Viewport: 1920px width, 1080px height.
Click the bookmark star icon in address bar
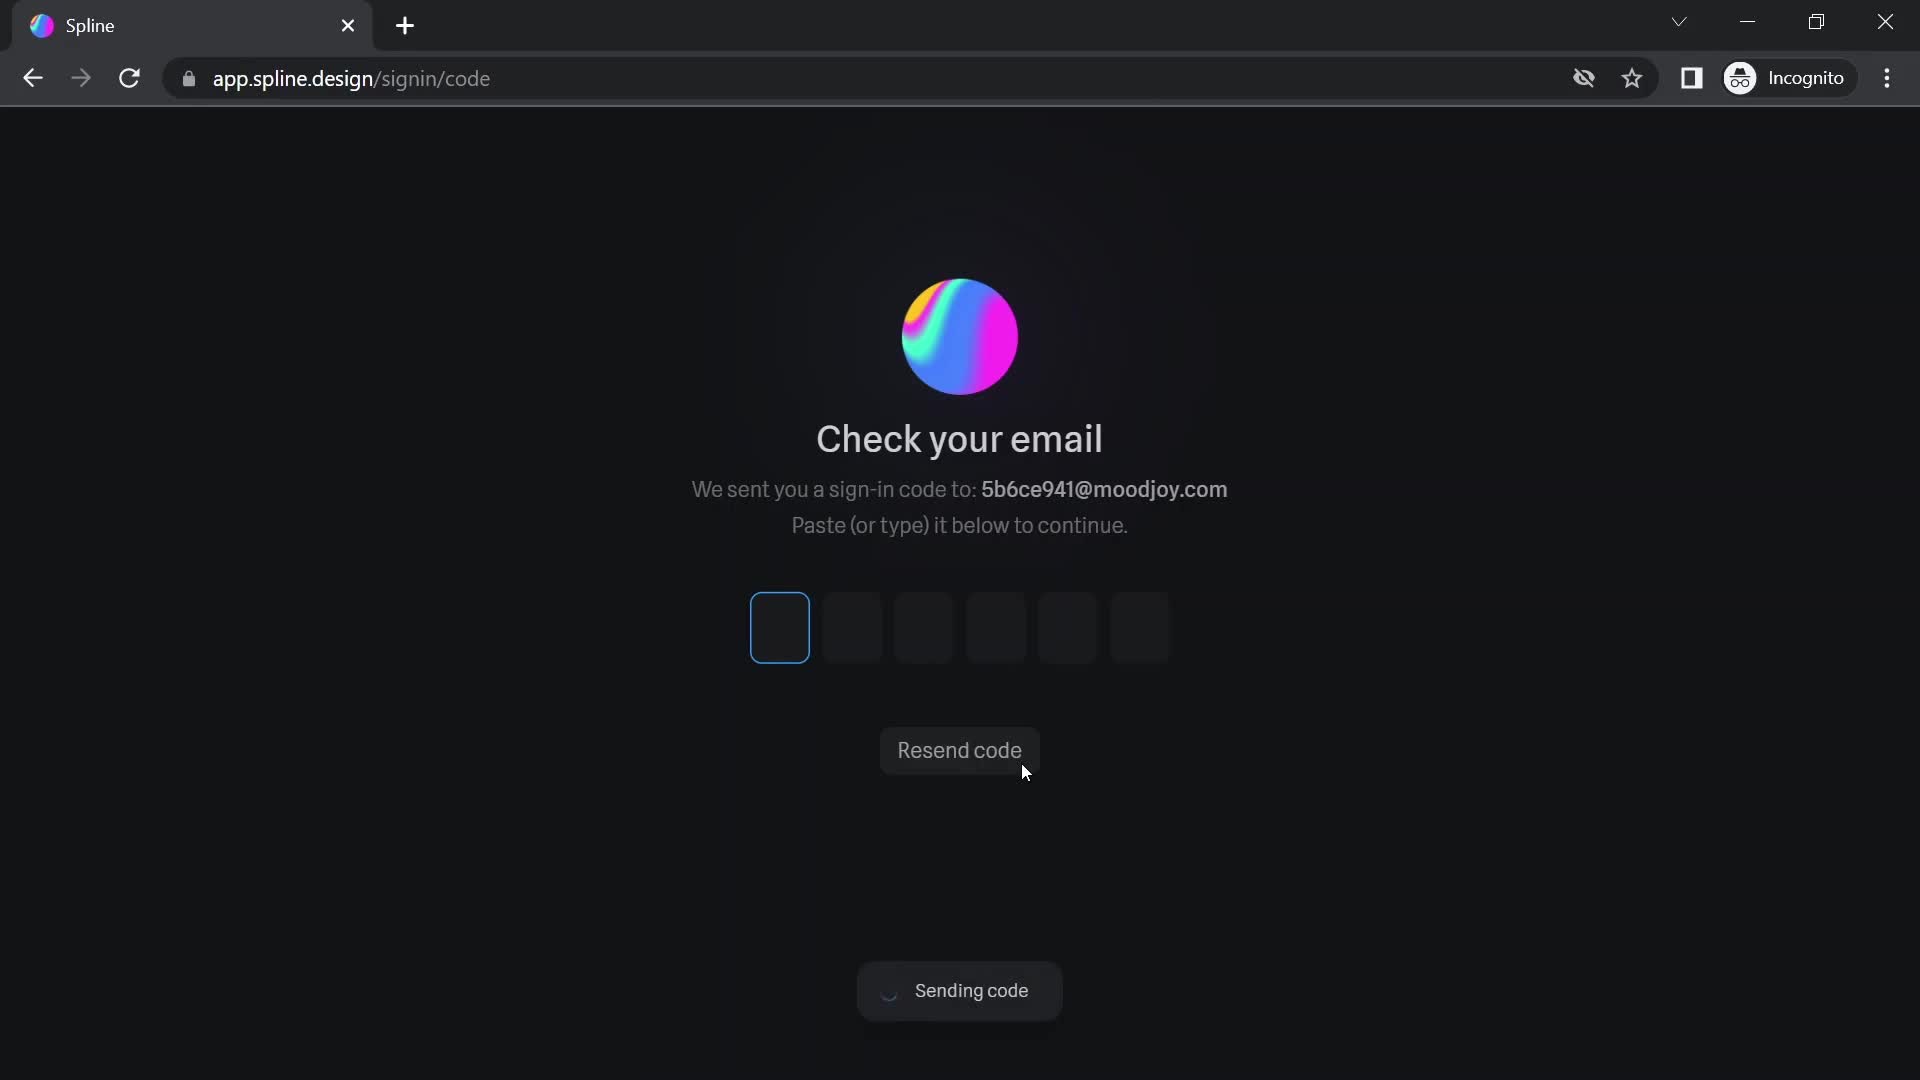(x=1635, y=78)
